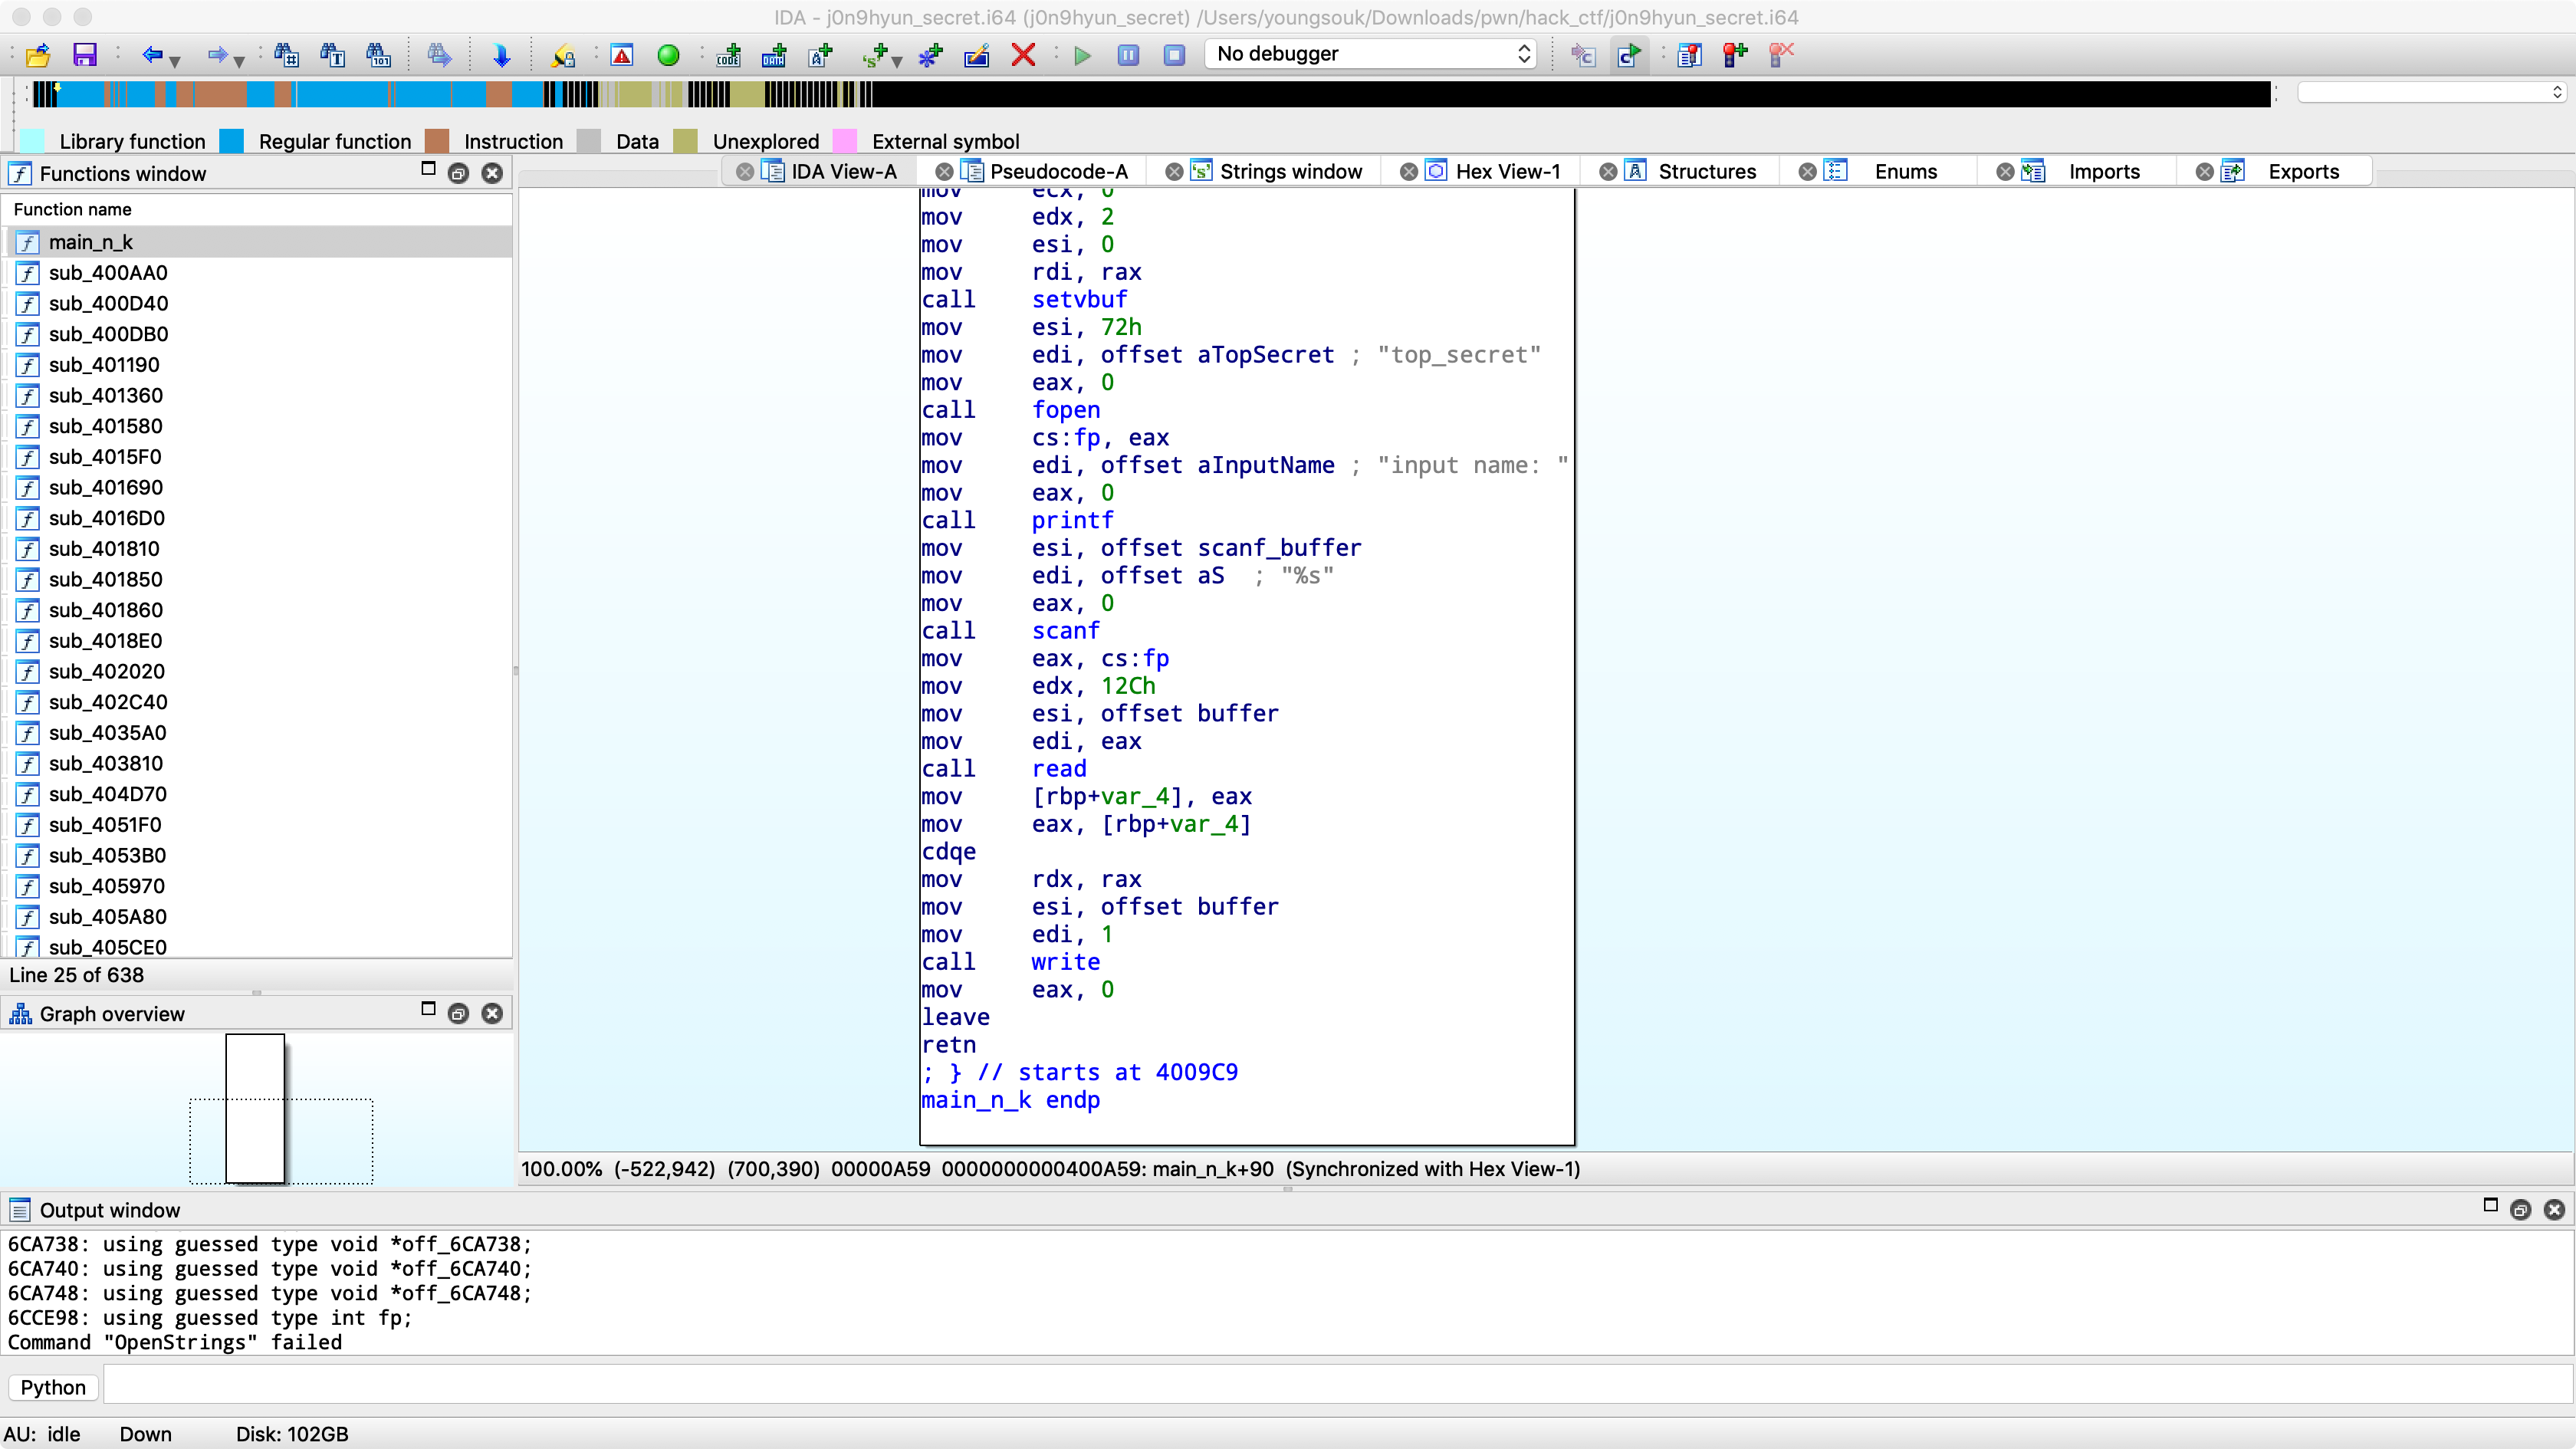Click the Python console language button
The height and width of the screenshot is (1449, 2576).
point(53,1387)
